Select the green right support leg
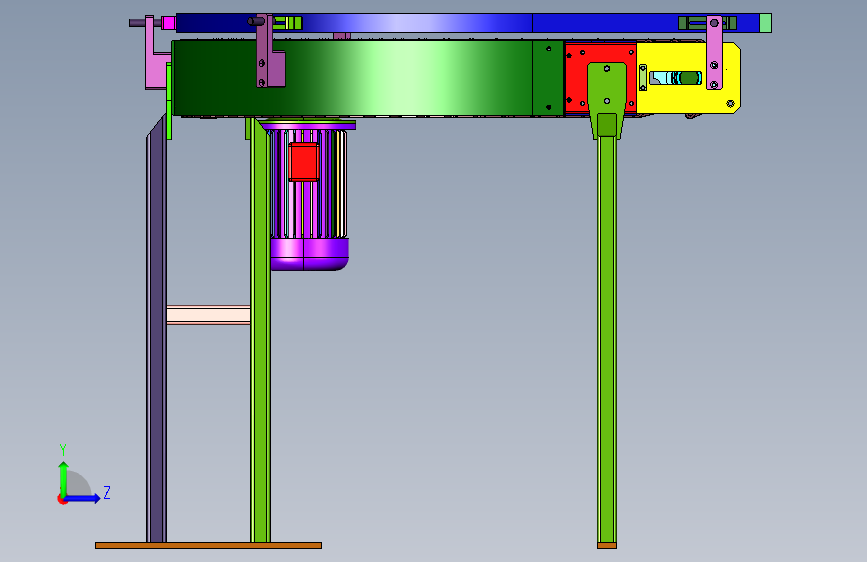 click(x=607, y=337)
